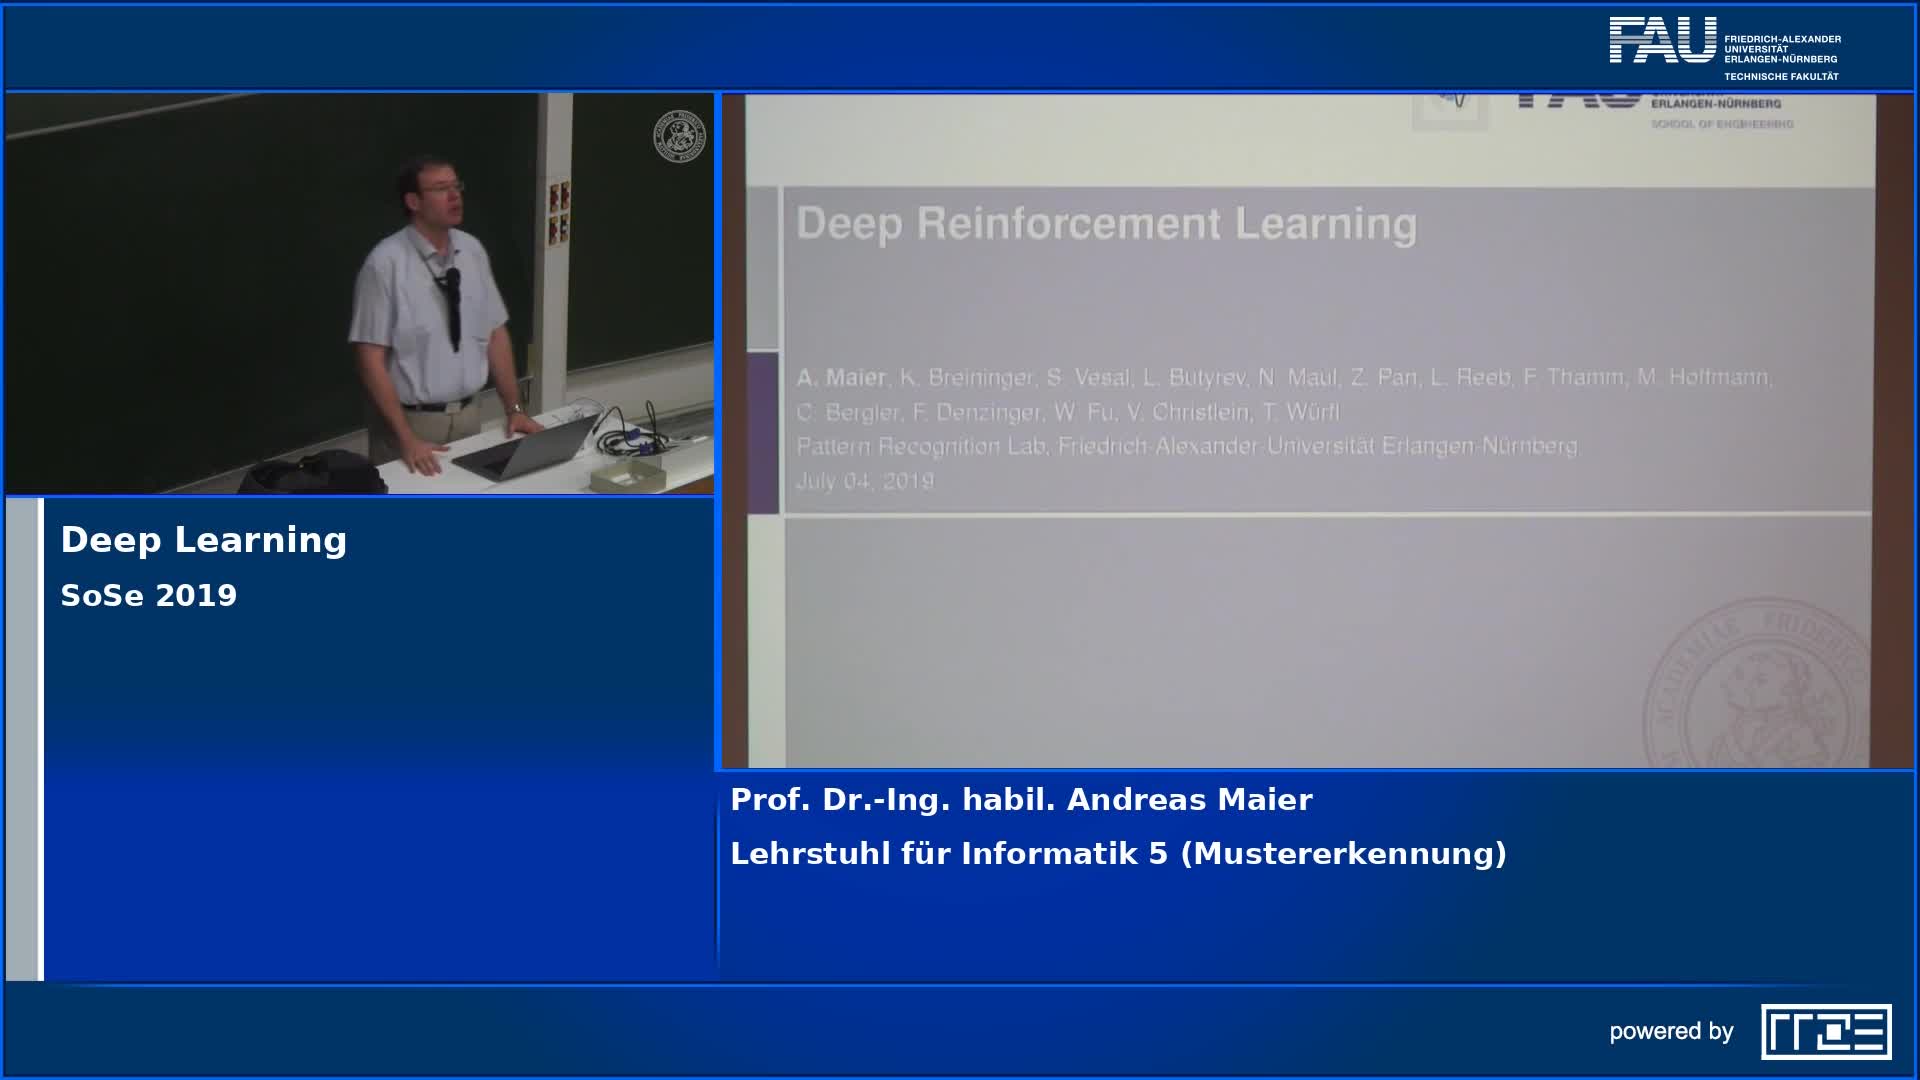Viewport: 1920px width, 1080px height.
Task: Click the Deep Learning course title text
Action: click(x=204, y=540)
